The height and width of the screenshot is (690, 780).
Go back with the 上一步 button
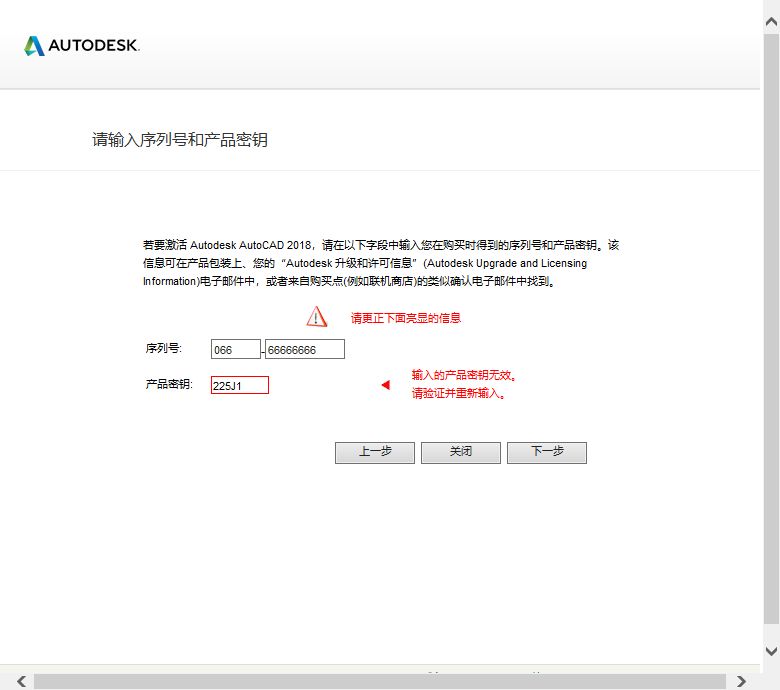(375, 453)
